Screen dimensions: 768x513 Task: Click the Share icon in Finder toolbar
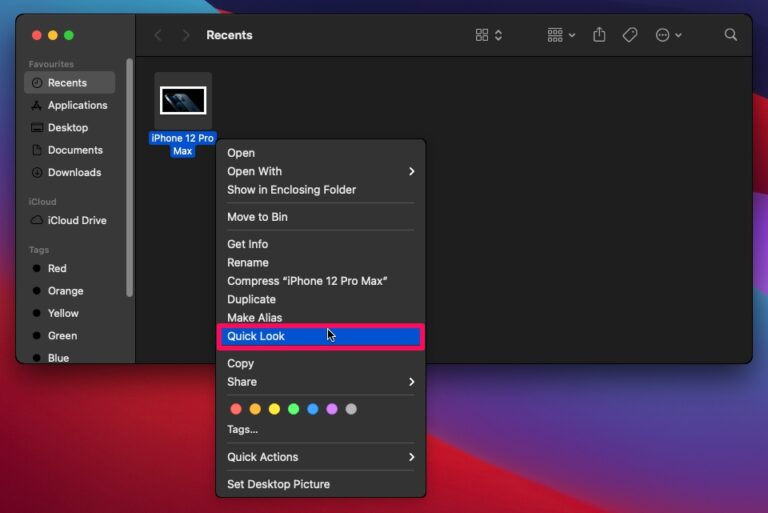point(599,35)
